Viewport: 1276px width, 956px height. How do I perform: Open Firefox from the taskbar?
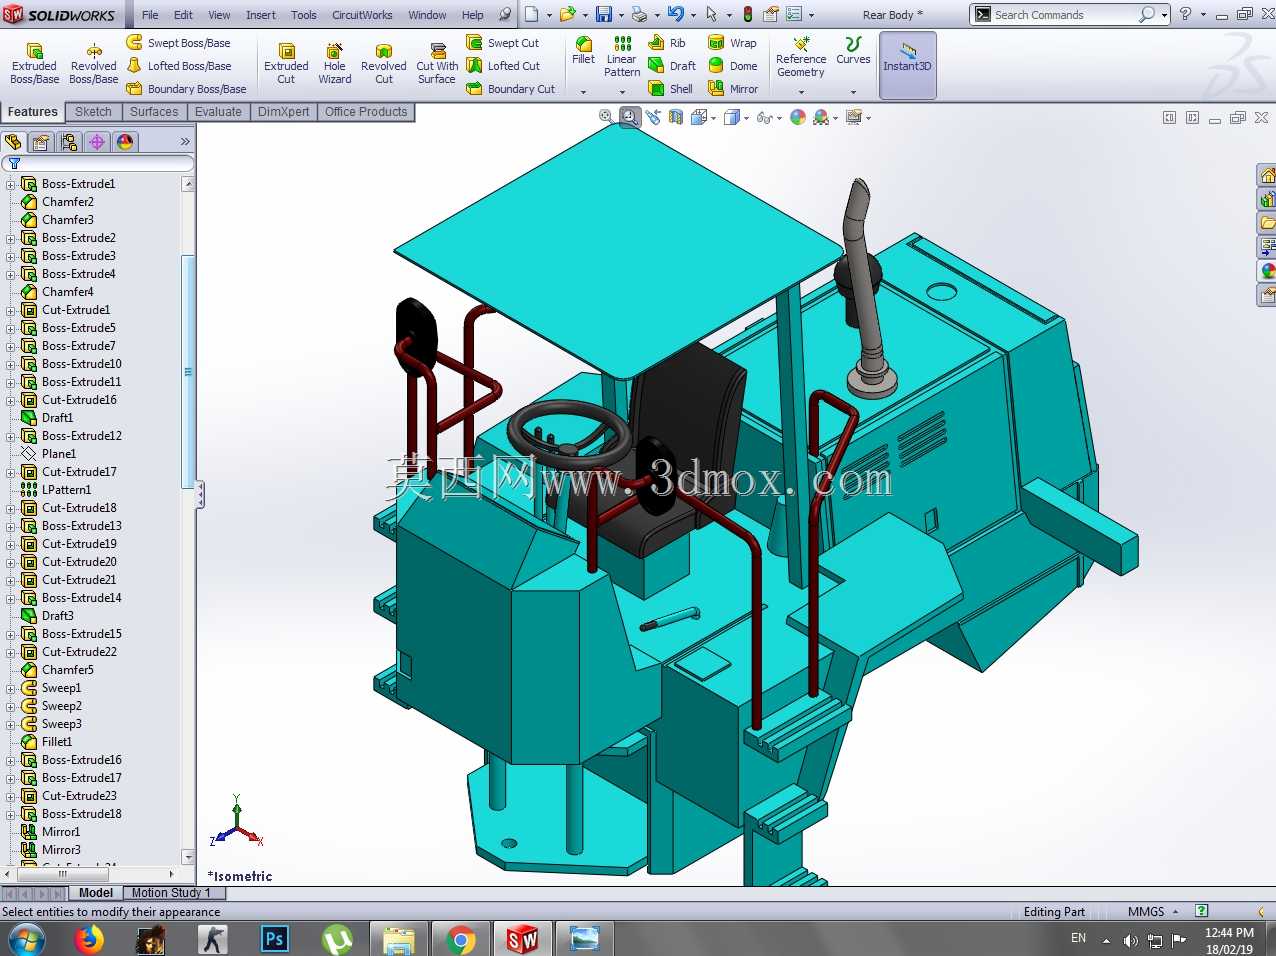89,939
